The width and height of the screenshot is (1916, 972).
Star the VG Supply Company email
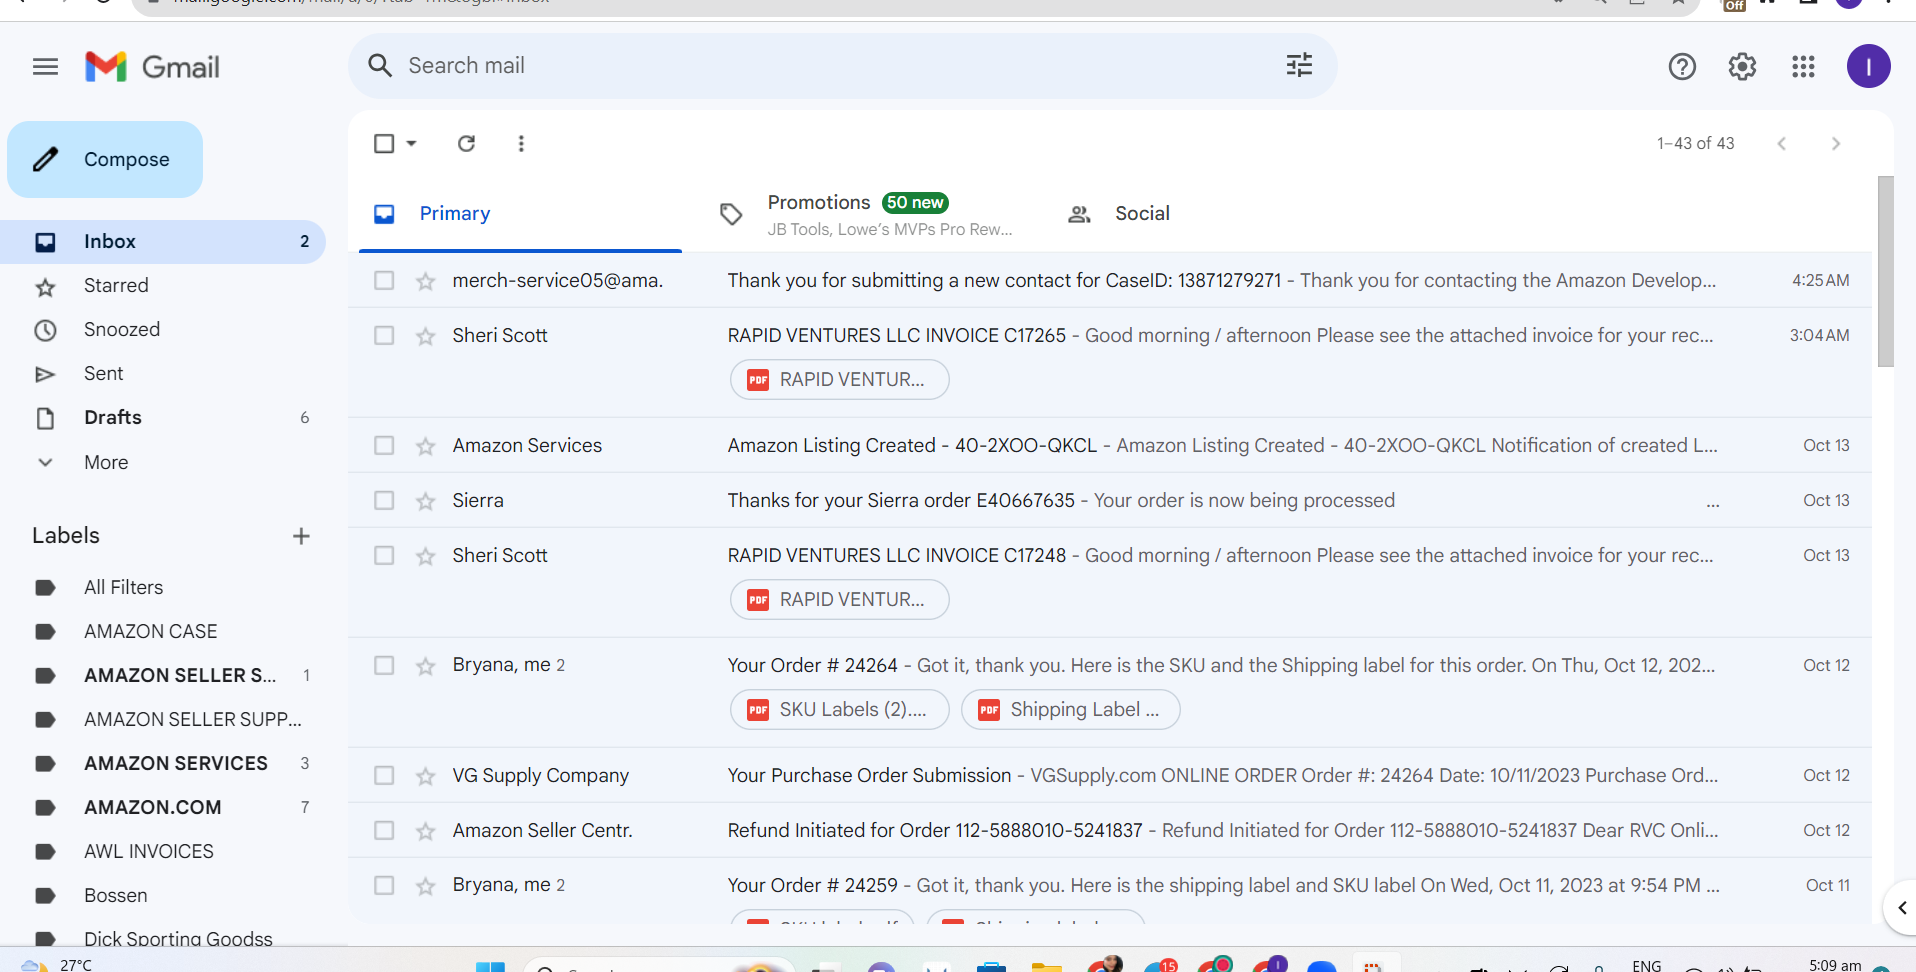426,776
